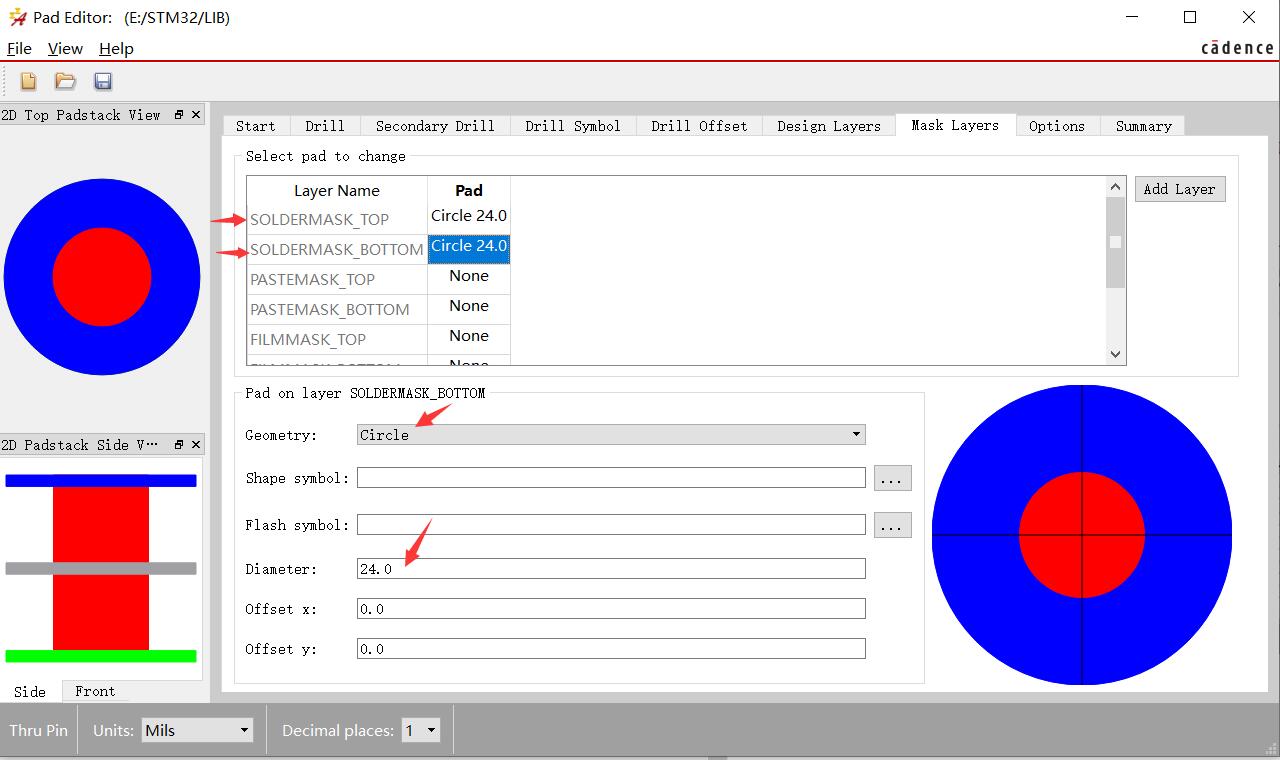
Task: Open an existing padstack library file
Action: [x=64, y=82]
